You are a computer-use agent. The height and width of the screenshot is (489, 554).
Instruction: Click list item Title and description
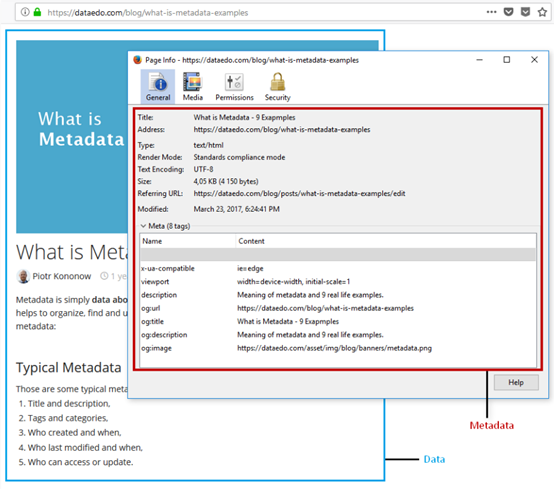pos(69,403)
